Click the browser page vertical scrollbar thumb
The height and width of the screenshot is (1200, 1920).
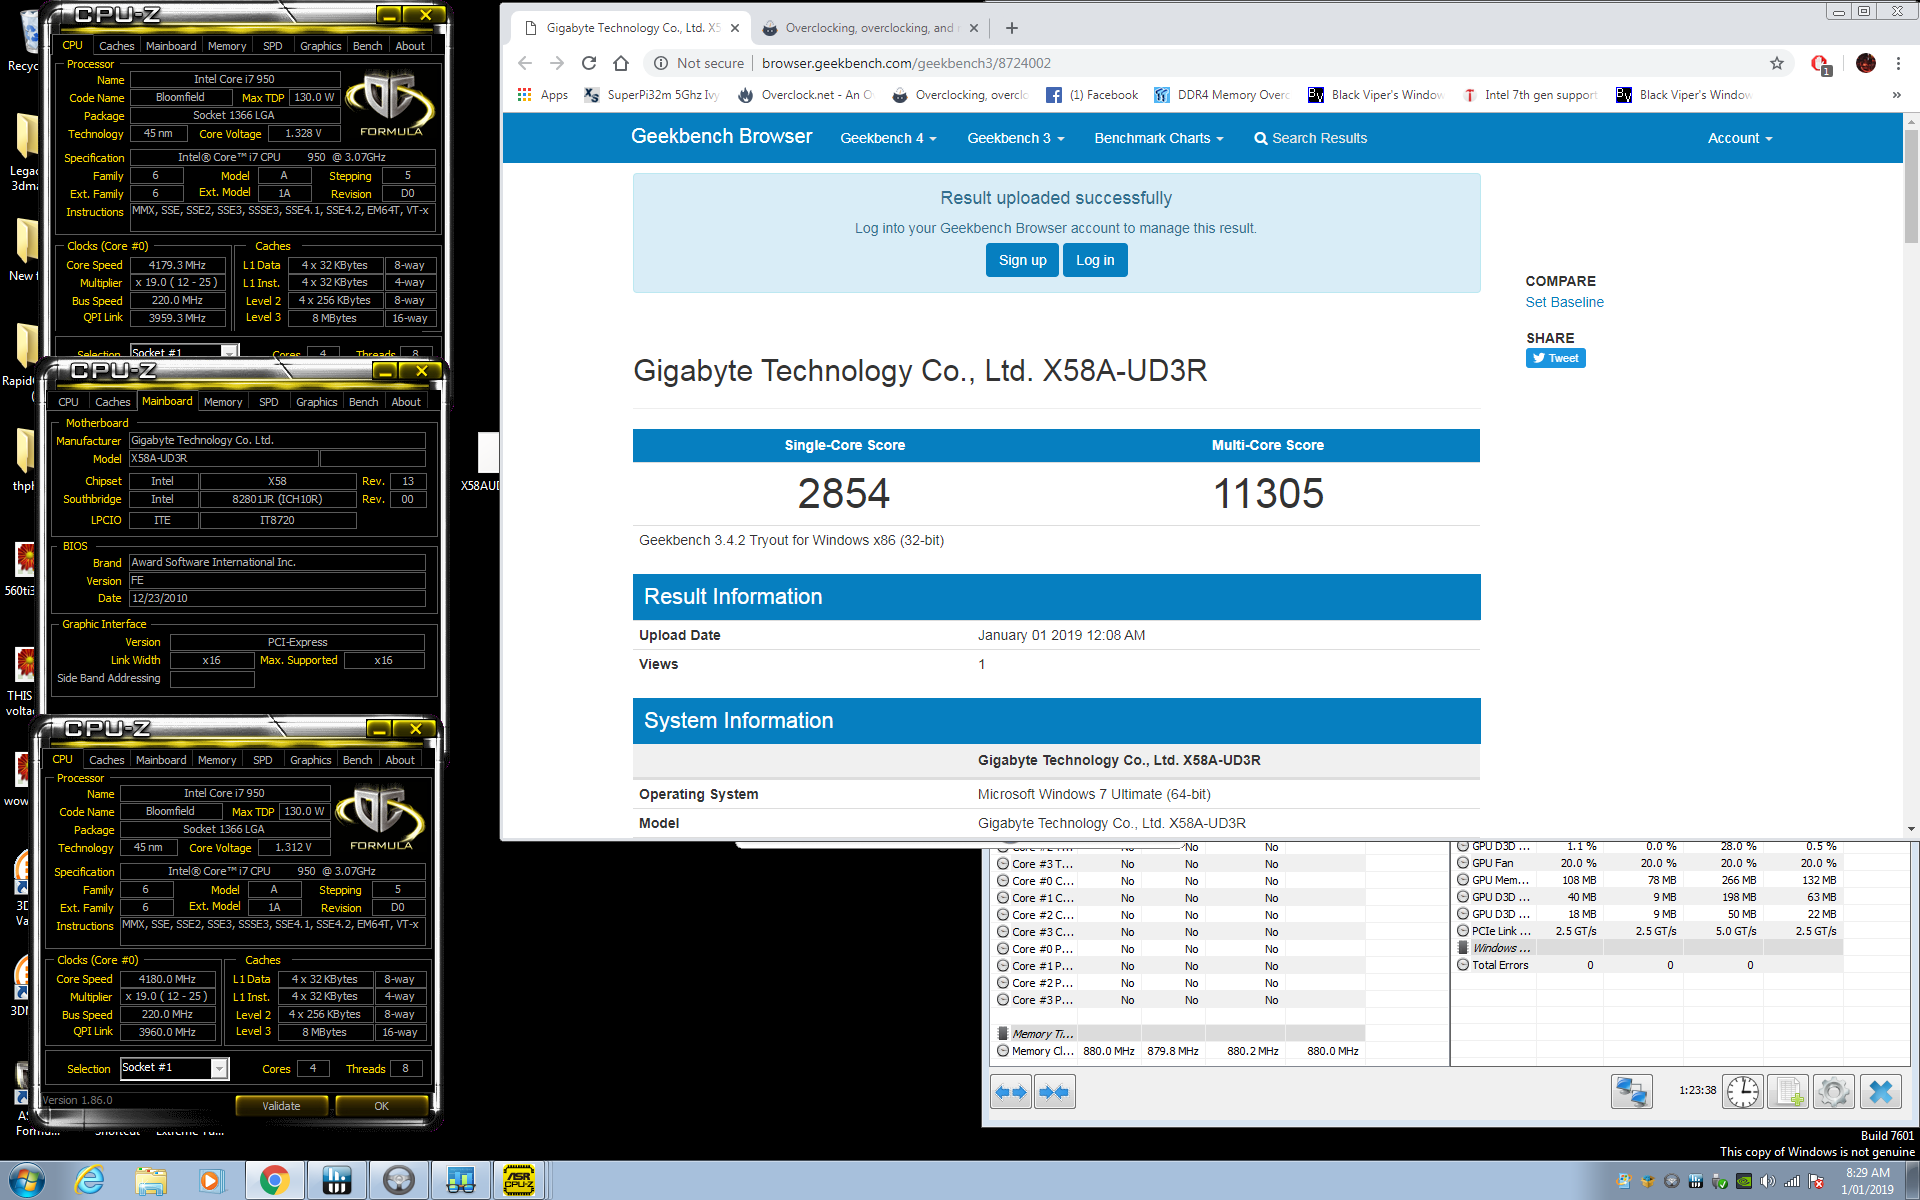click(x=1911, y=187)
